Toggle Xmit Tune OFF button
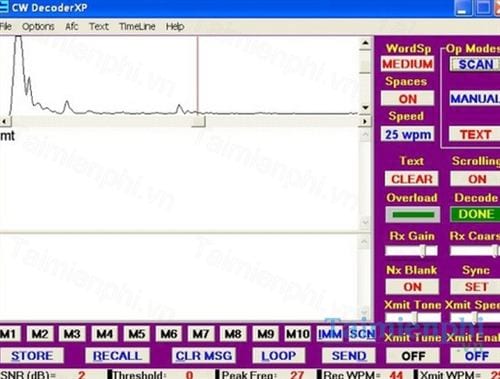Image resolution: width=500 pixels, height=379 pixels. 413,356
